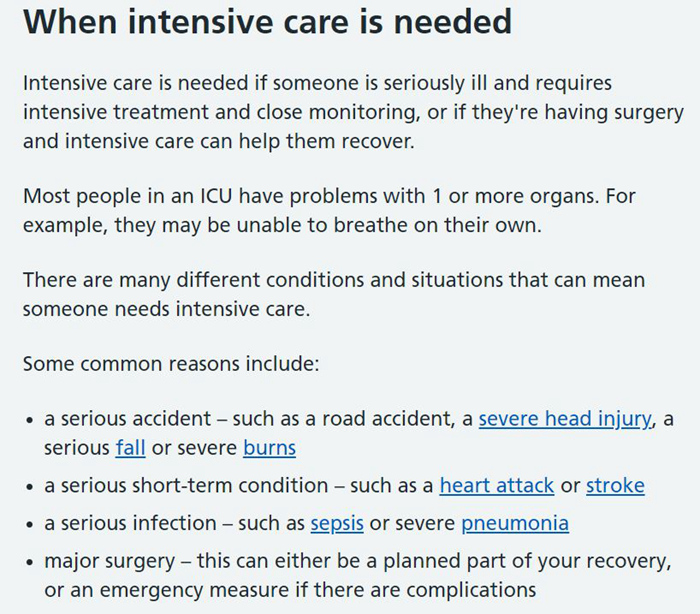700x614 pixels.
Task: Click the "a serious infection" bullet text
Action: coord(128,523)
